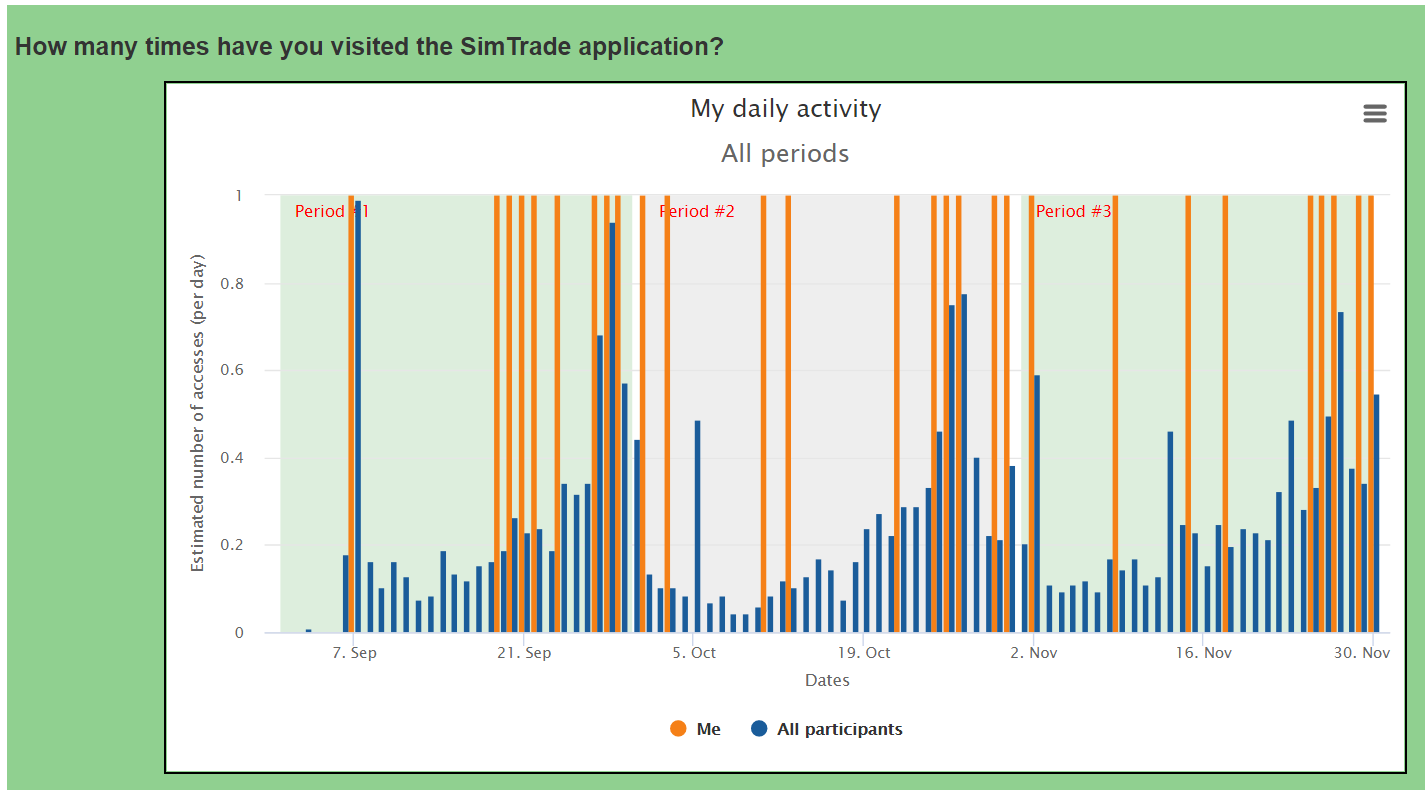Click the blue bar above 5. Oct
The width and height of the screenshot is (1425, 790).
[697, 527]
